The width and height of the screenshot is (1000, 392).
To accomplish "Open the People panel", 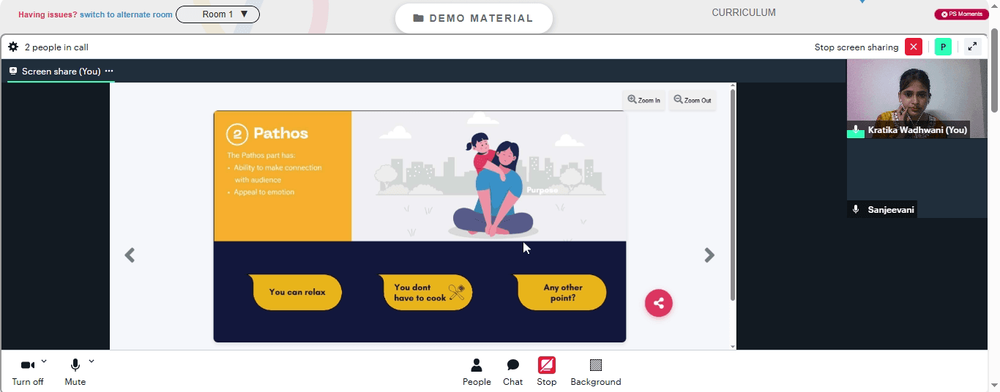I will [x=476, y=372].
